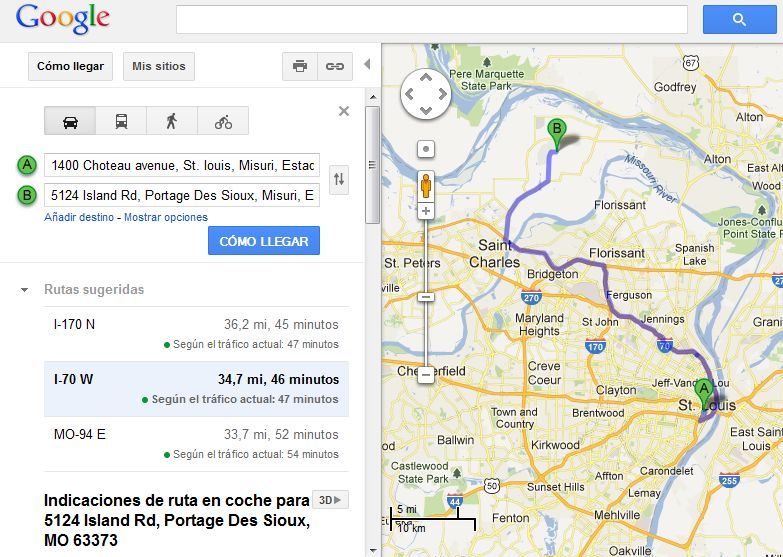Screen dimensions: 783x557
Task: Click the zoom slider handle
Action: click(426, 297)
